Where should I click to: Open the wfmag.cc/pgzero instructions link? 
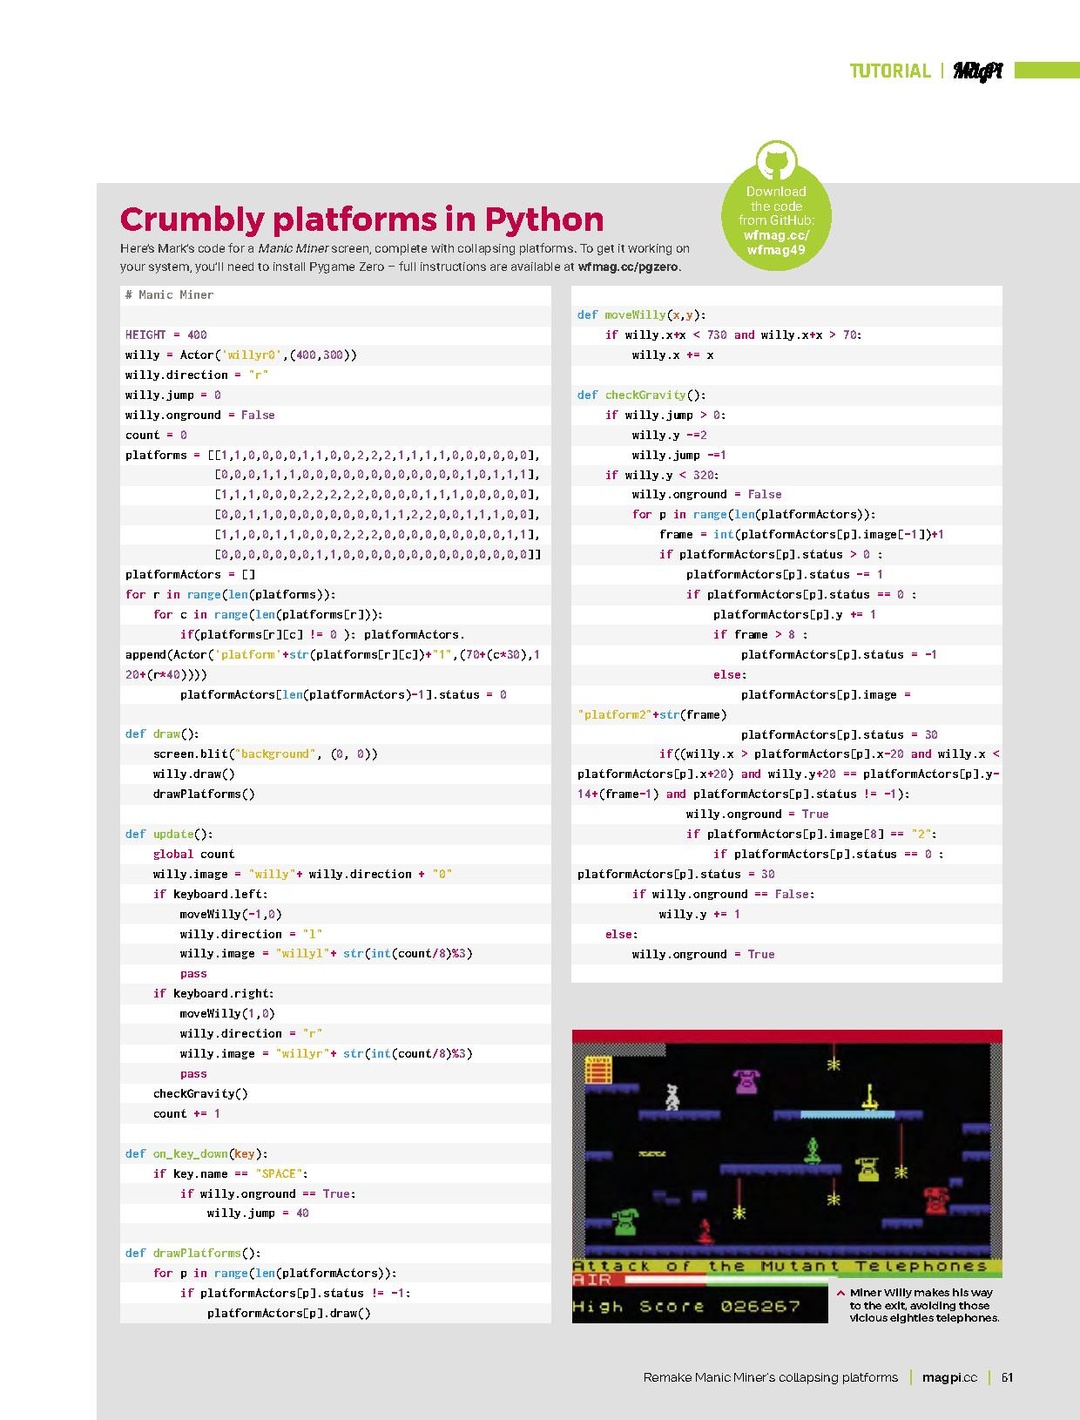click(x=628, y=267)
